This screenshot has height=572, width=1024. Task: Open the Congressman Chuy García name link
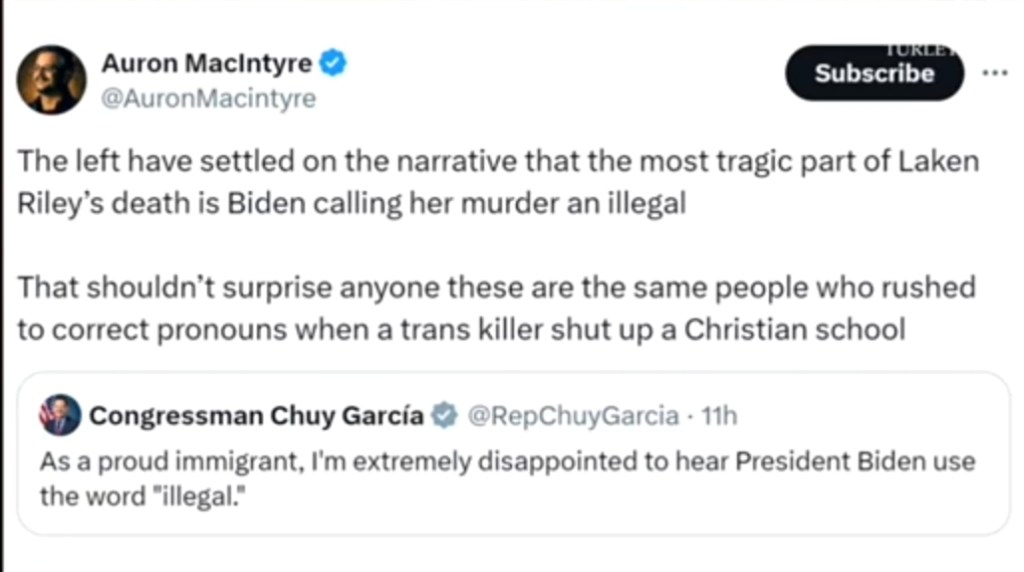pos(257,416)
